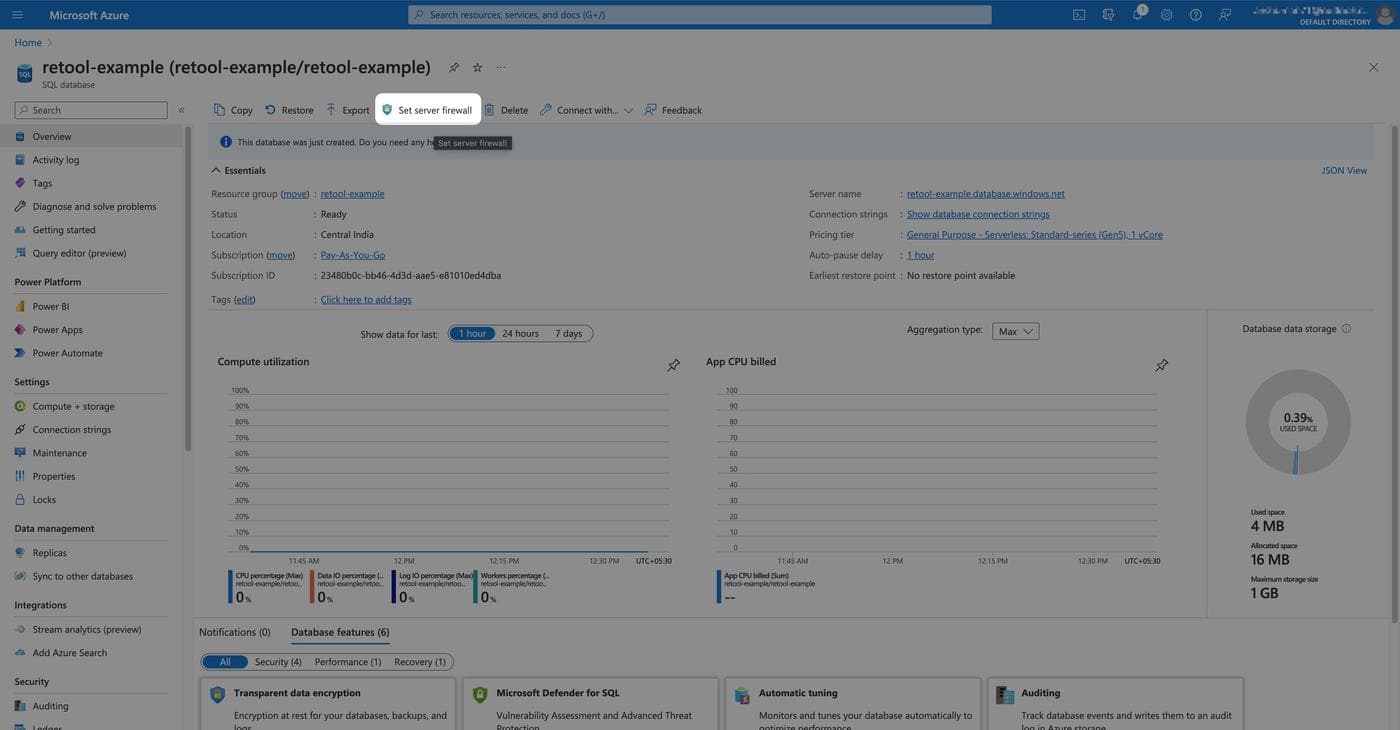Click the Set server firewall shield icon

[x=387, y=110]
